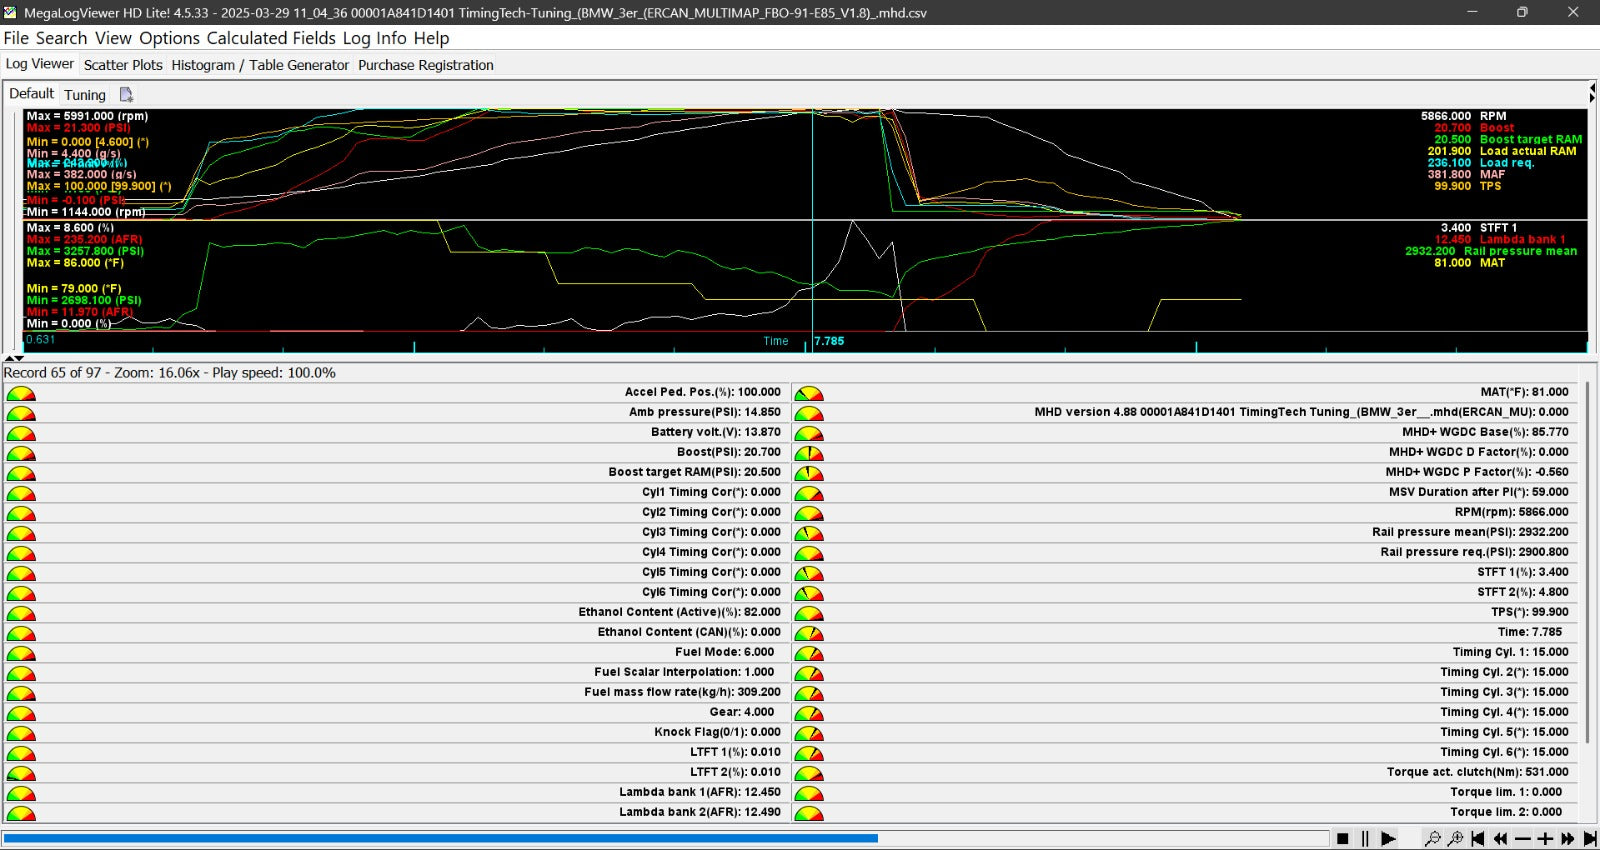The width and height of the screenshot is (1600, 850).
Task: Skip to the end of the log
Action: (x=1590, y=839)
